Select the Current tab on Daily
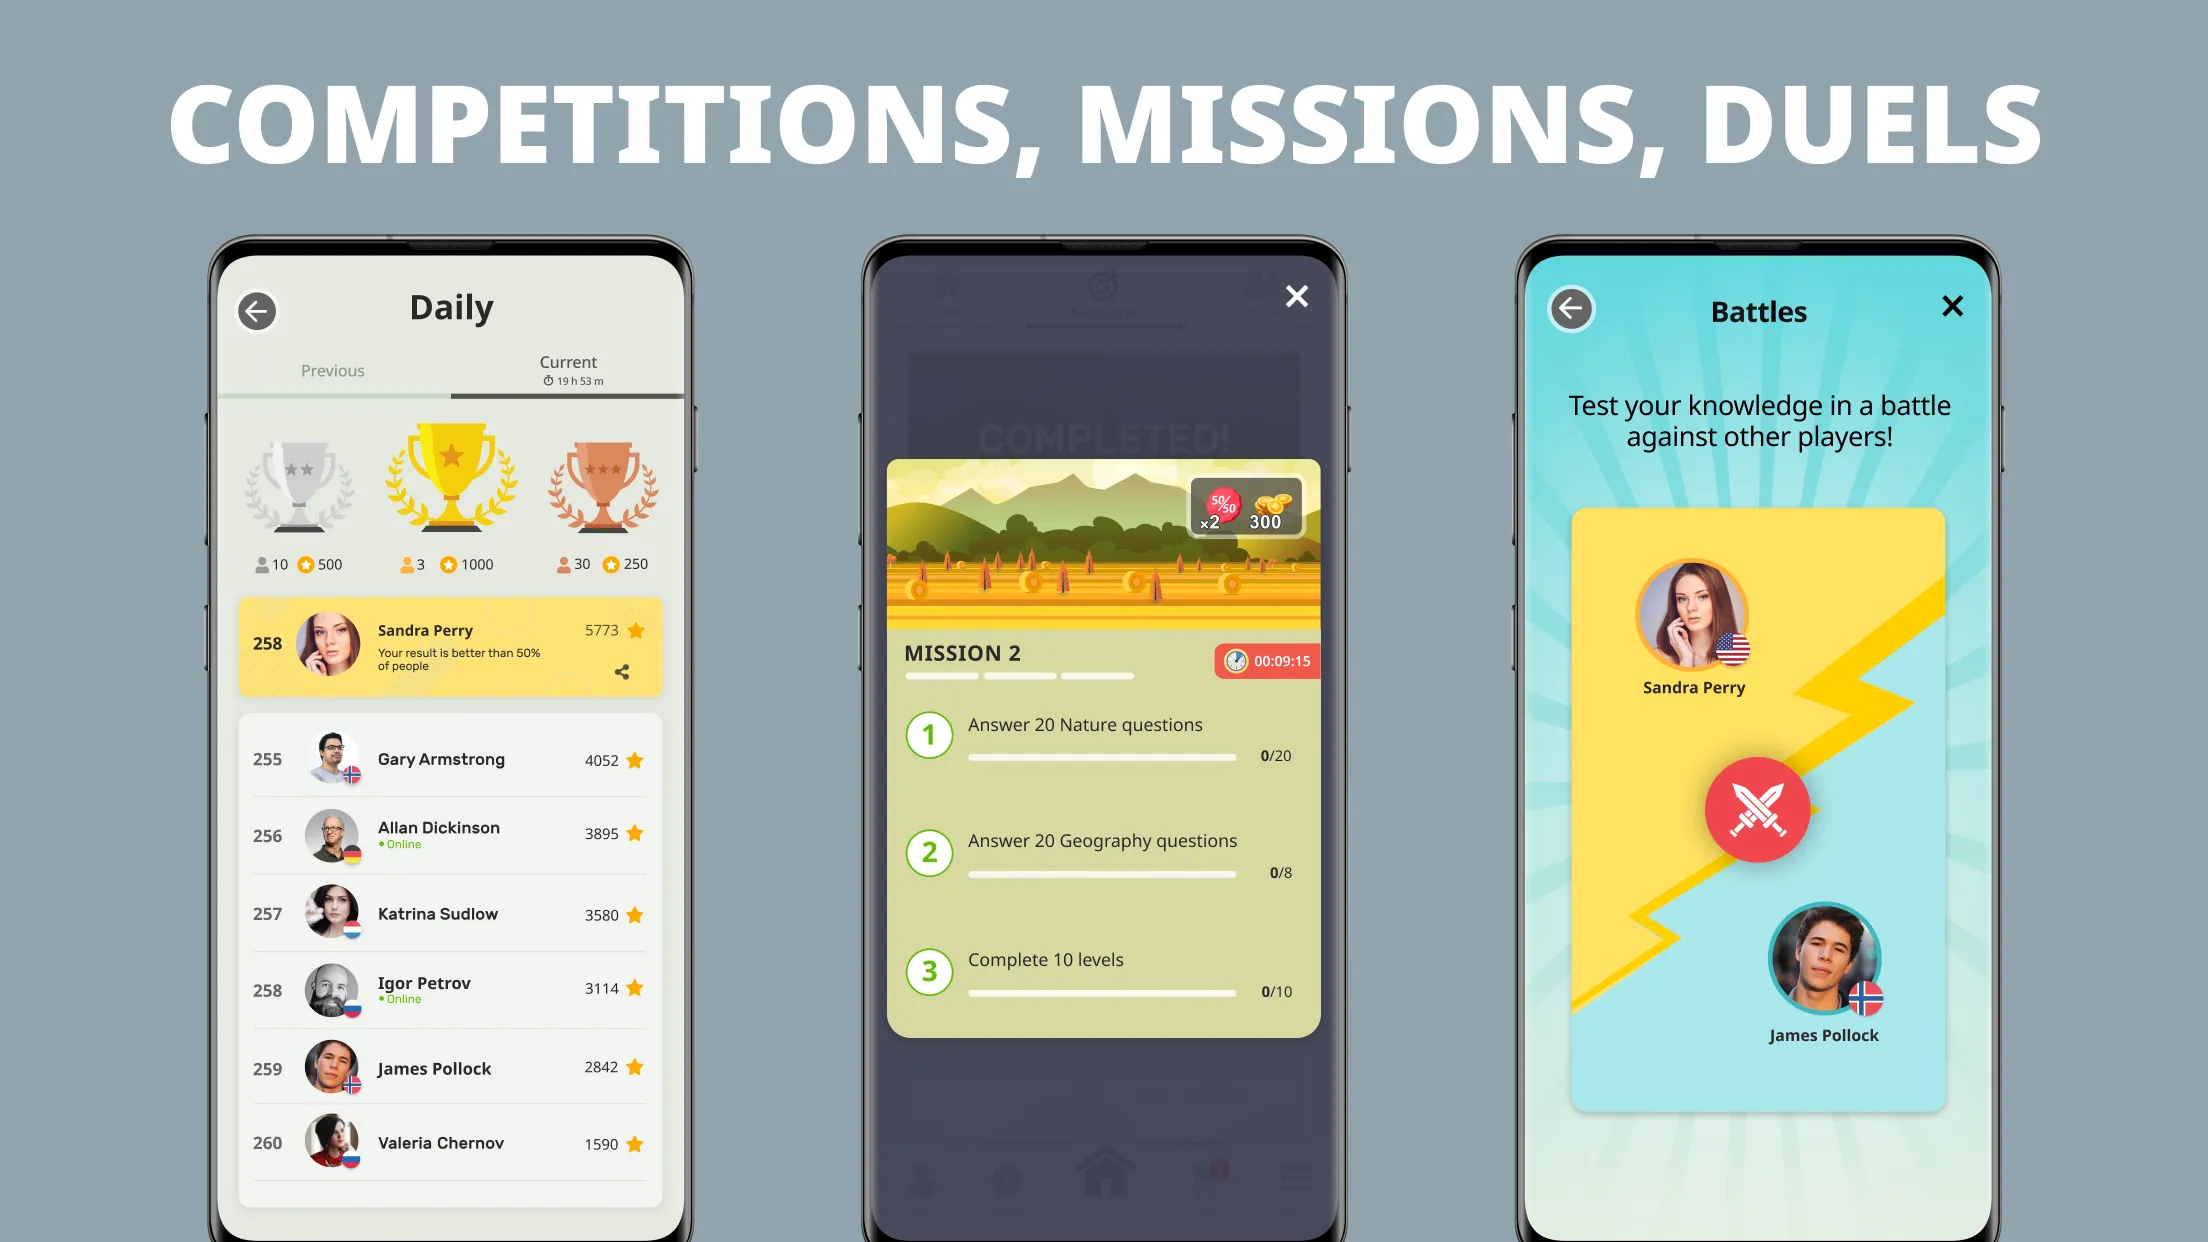This screenshot has width=2208, height=1242. pyautogui.click(x=569, y=369)
